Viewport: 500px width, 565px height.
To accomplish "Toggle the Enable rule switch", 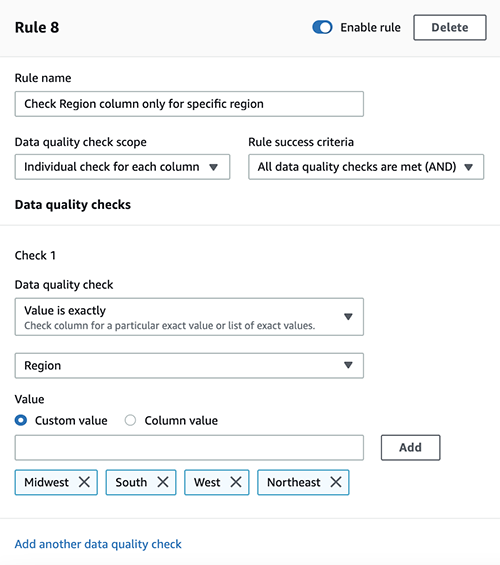I will (322, 27).
